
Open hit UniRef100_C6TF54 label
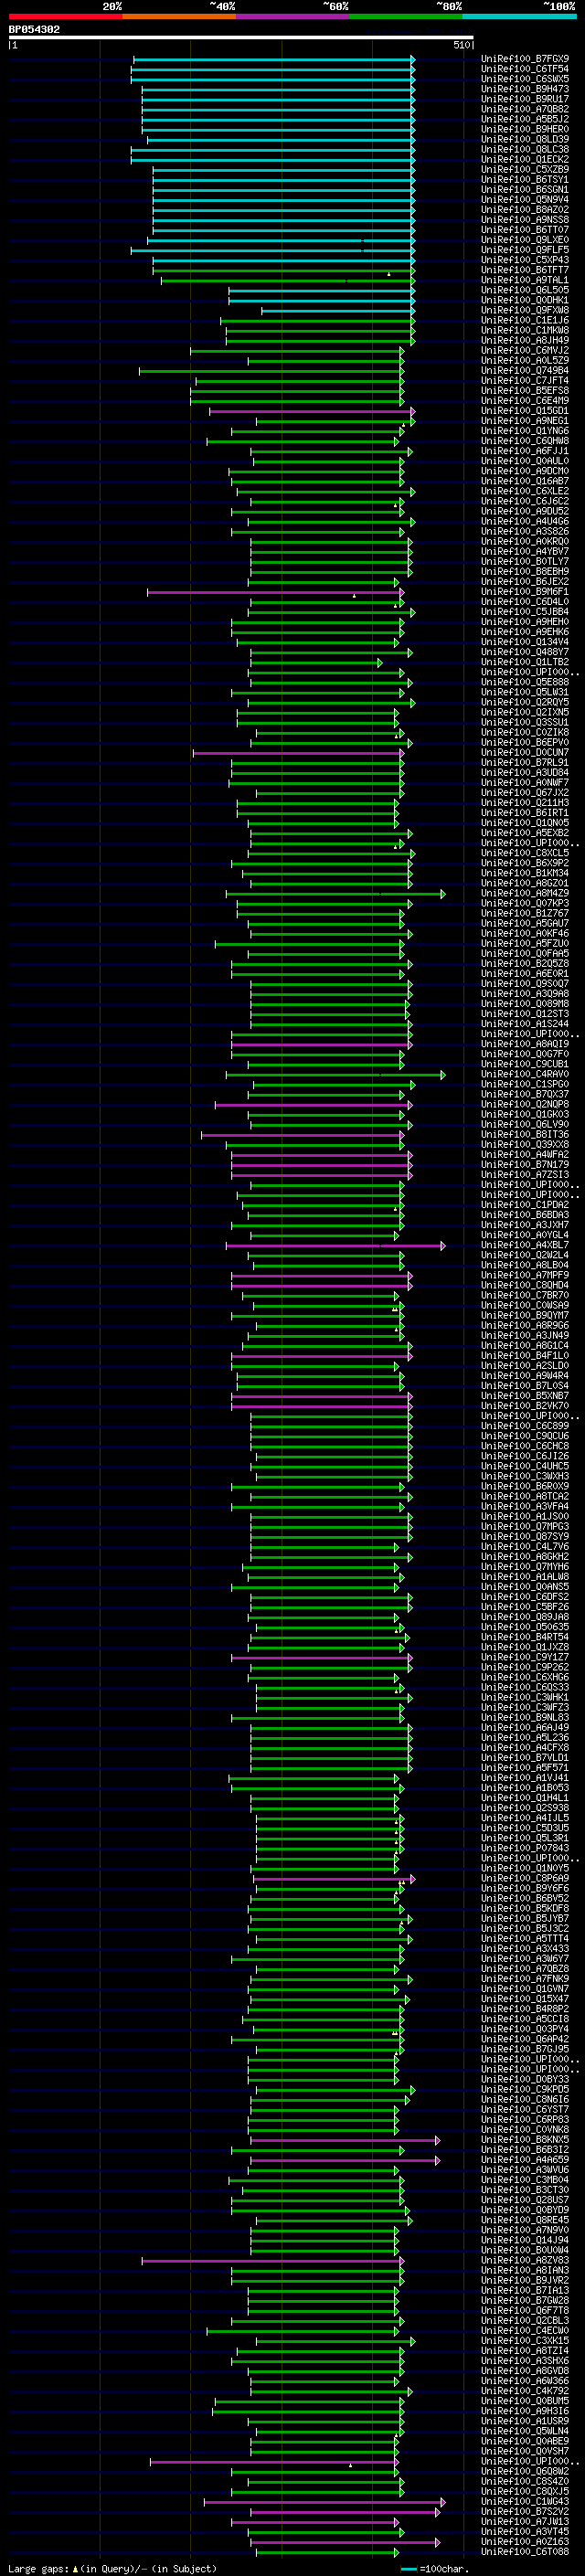525,69
